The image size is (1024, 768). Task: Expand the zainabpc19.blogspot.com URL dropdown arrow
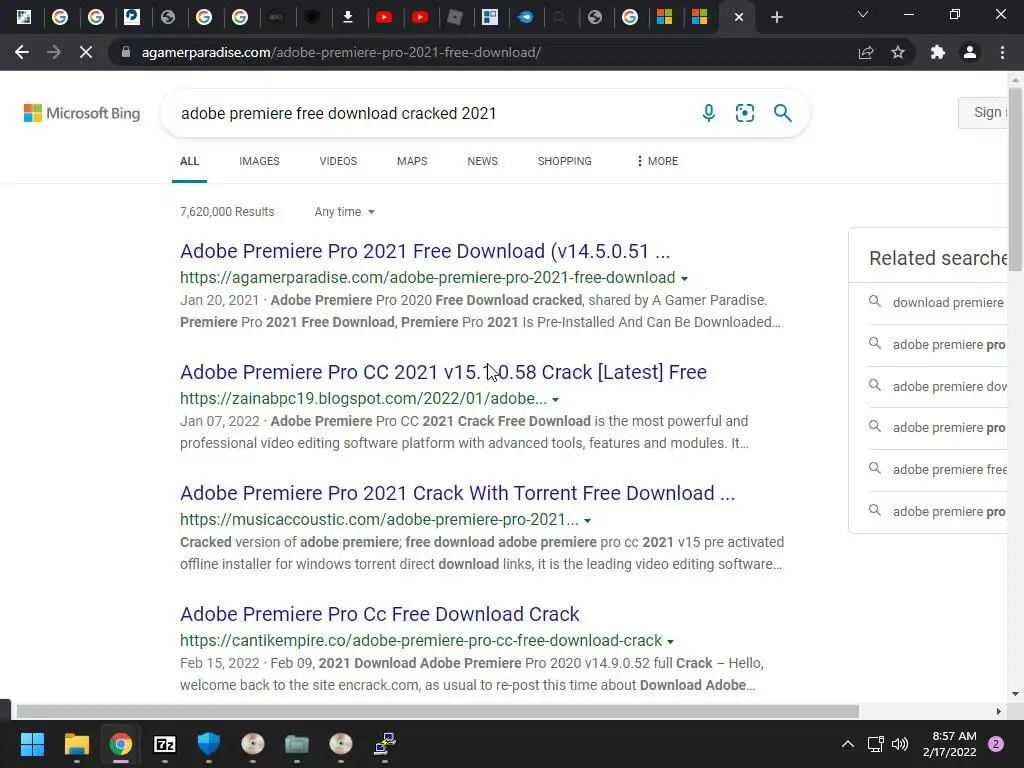555,400
